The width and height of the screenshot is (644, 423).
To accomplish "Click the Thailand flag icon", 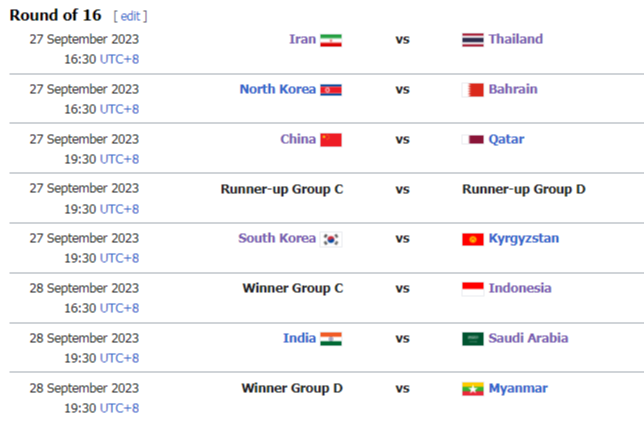I will pyautogui.click(x=473, y=40).
